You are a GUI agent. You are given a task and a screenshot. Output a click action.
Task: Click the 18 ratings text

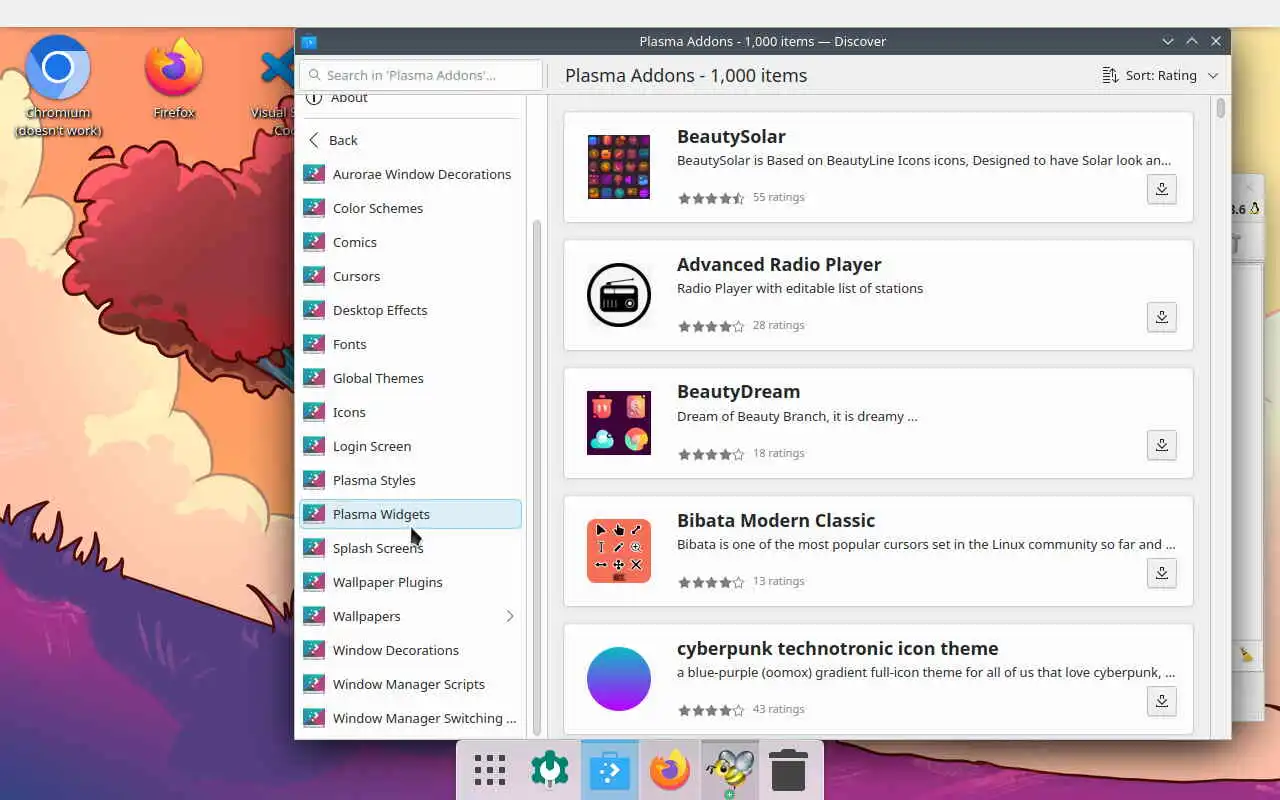[779, 453]
